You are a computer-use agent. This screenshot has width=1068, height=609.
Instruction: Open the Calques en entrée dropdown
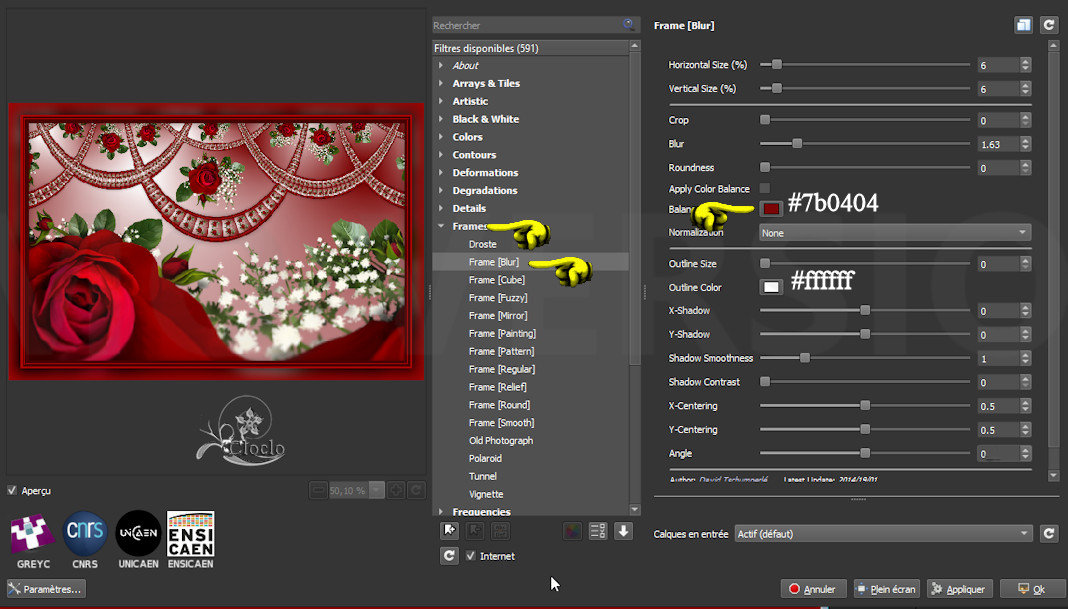[x=882, y=534]
